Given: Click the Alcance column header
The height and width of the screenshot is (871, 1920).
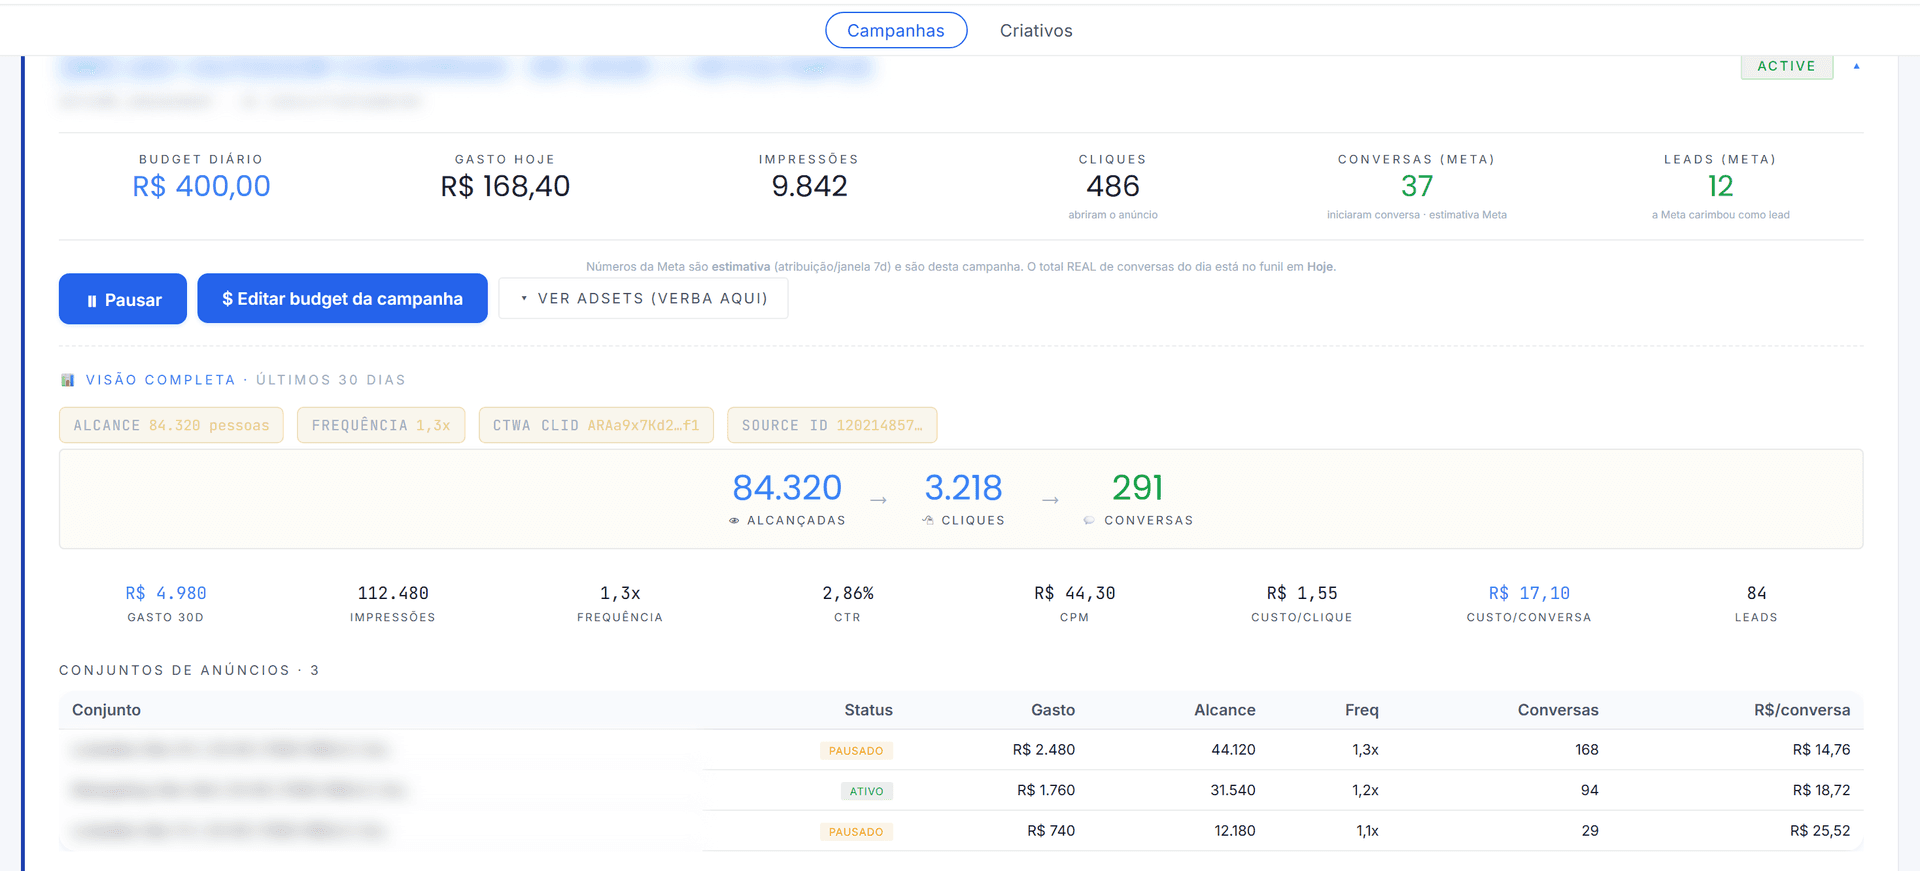Looking at the screenshot, I should tap(1225, 710).
